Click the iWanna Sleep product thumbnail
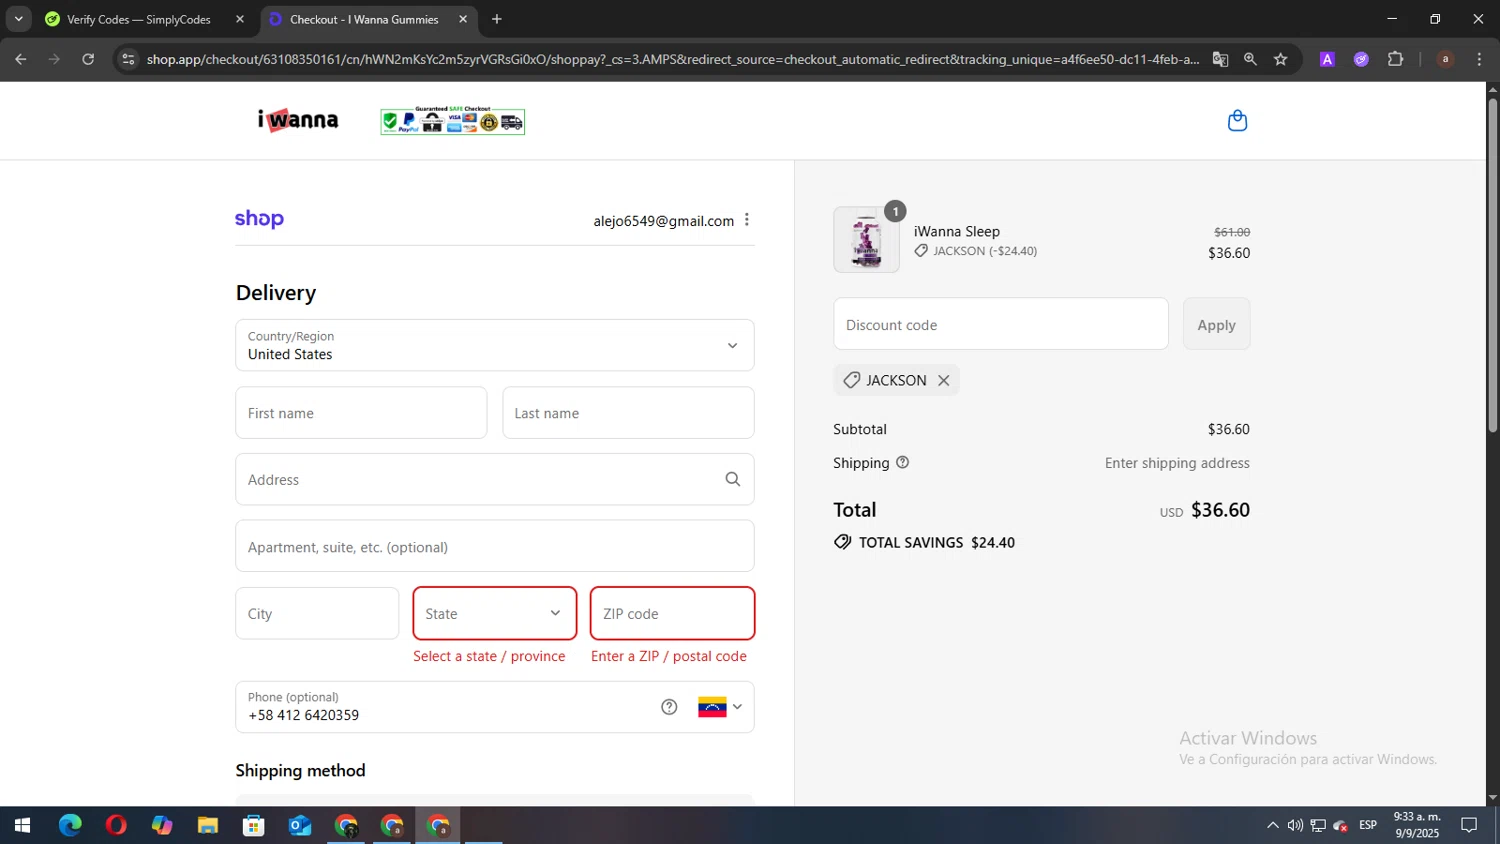Image resolution: width=1500 pixels, height=844 pixels. (x=866, y=240)
